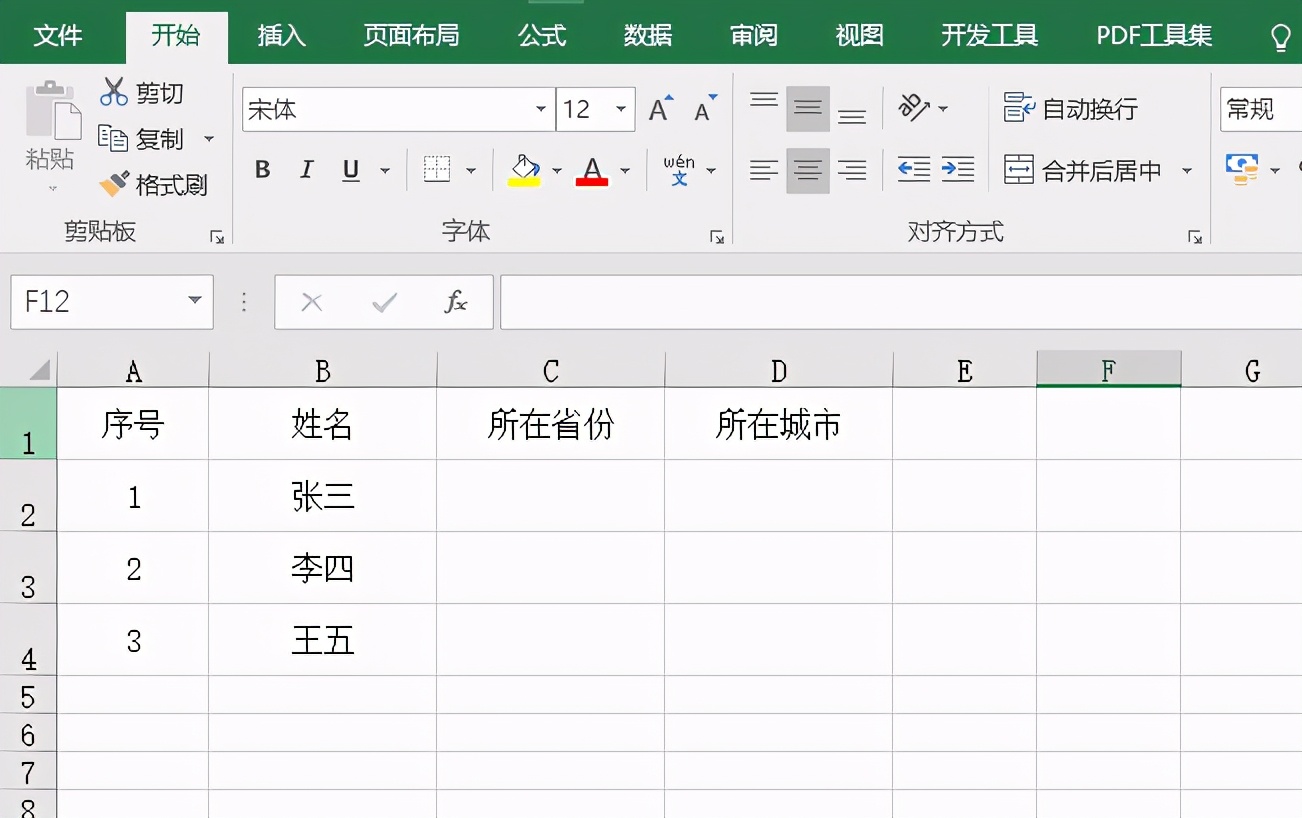Select the cell containing 张三
1302x818 pixels.
[323, 496]
